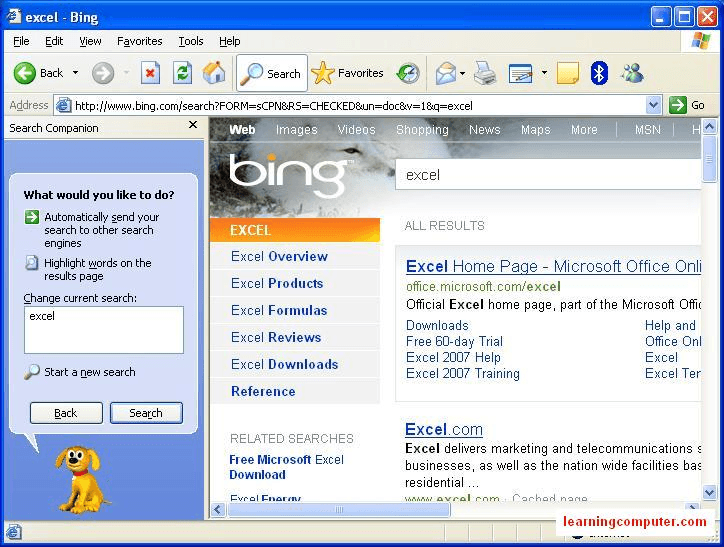Open the Back button history dropdown
The width and height of the screenshot is (724, 547).
point(75,73)
